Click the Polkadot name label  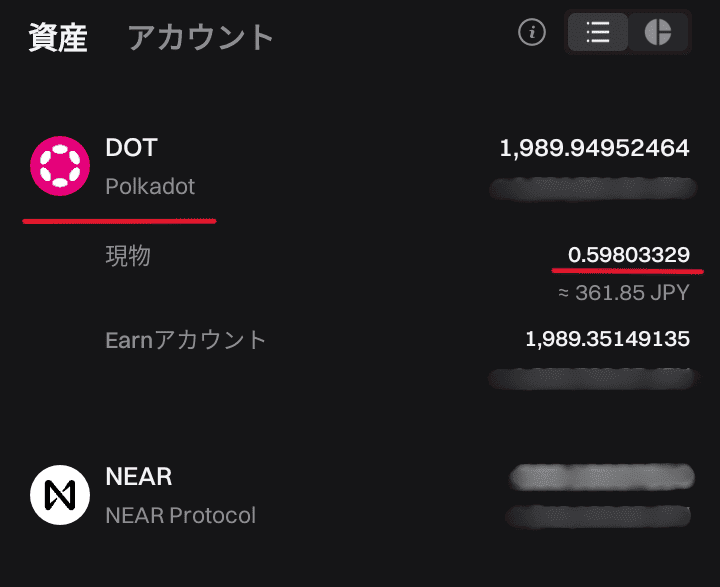pyautogui.click(x=150, y=187)
